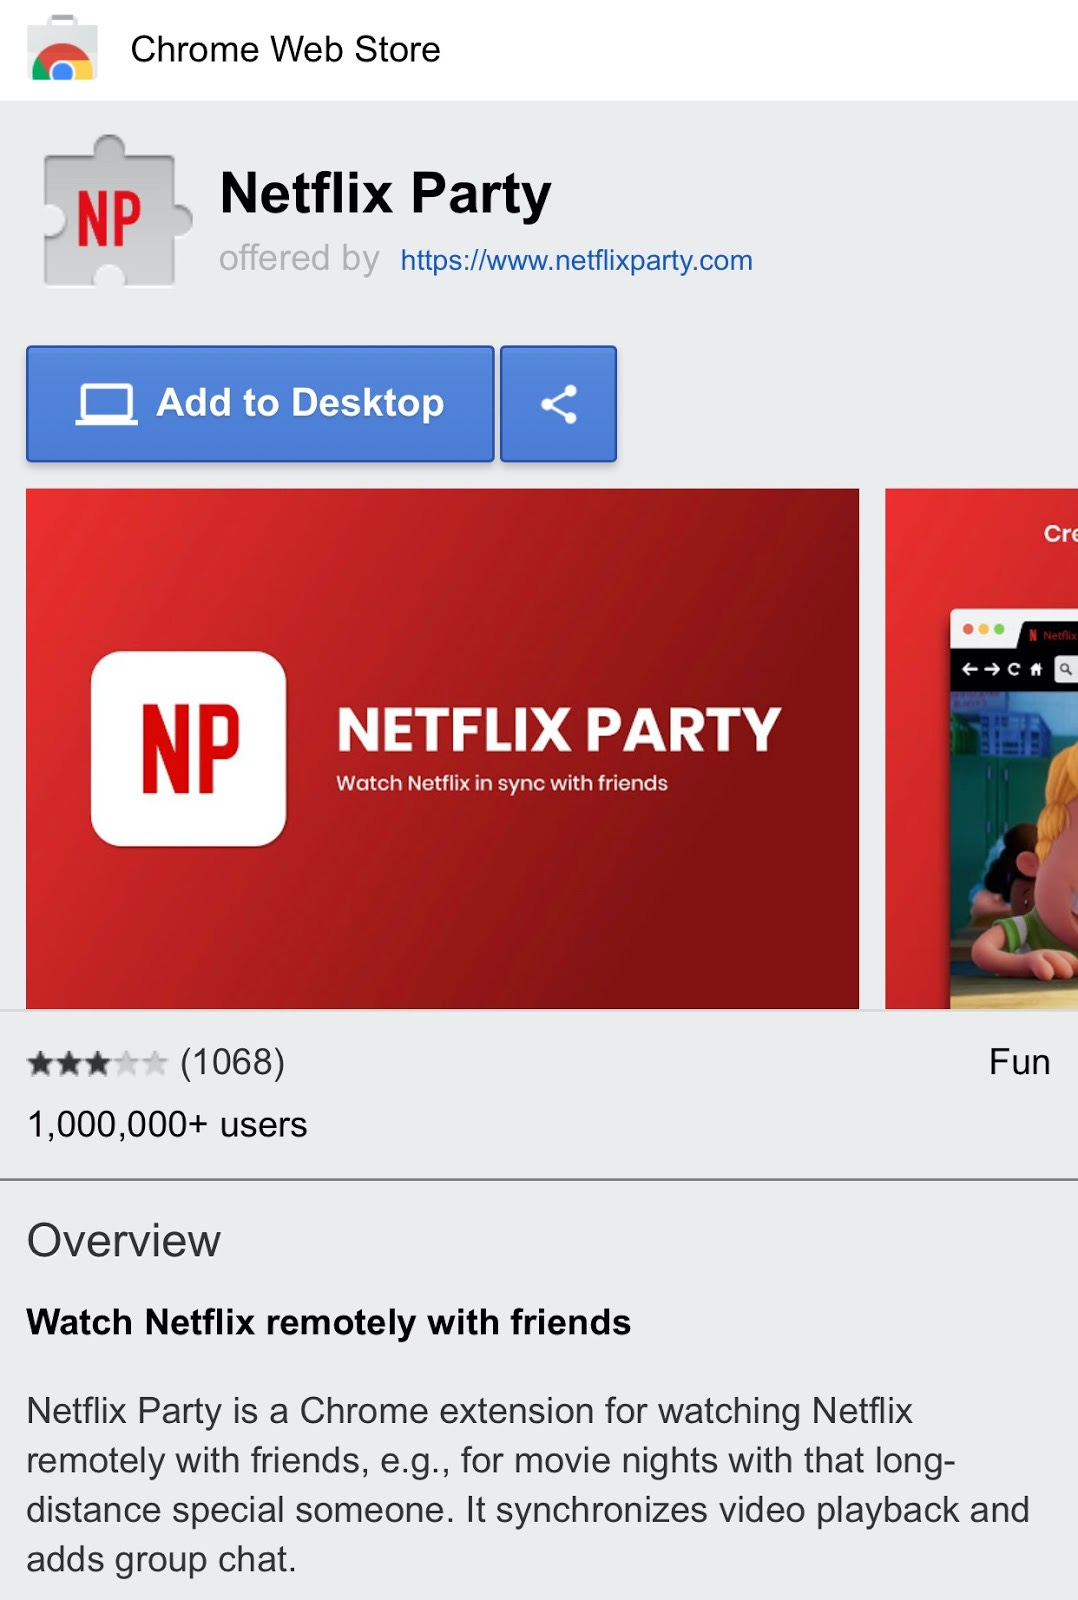Open the netflixparty.com offered-by link

click(x=576, y=260)
